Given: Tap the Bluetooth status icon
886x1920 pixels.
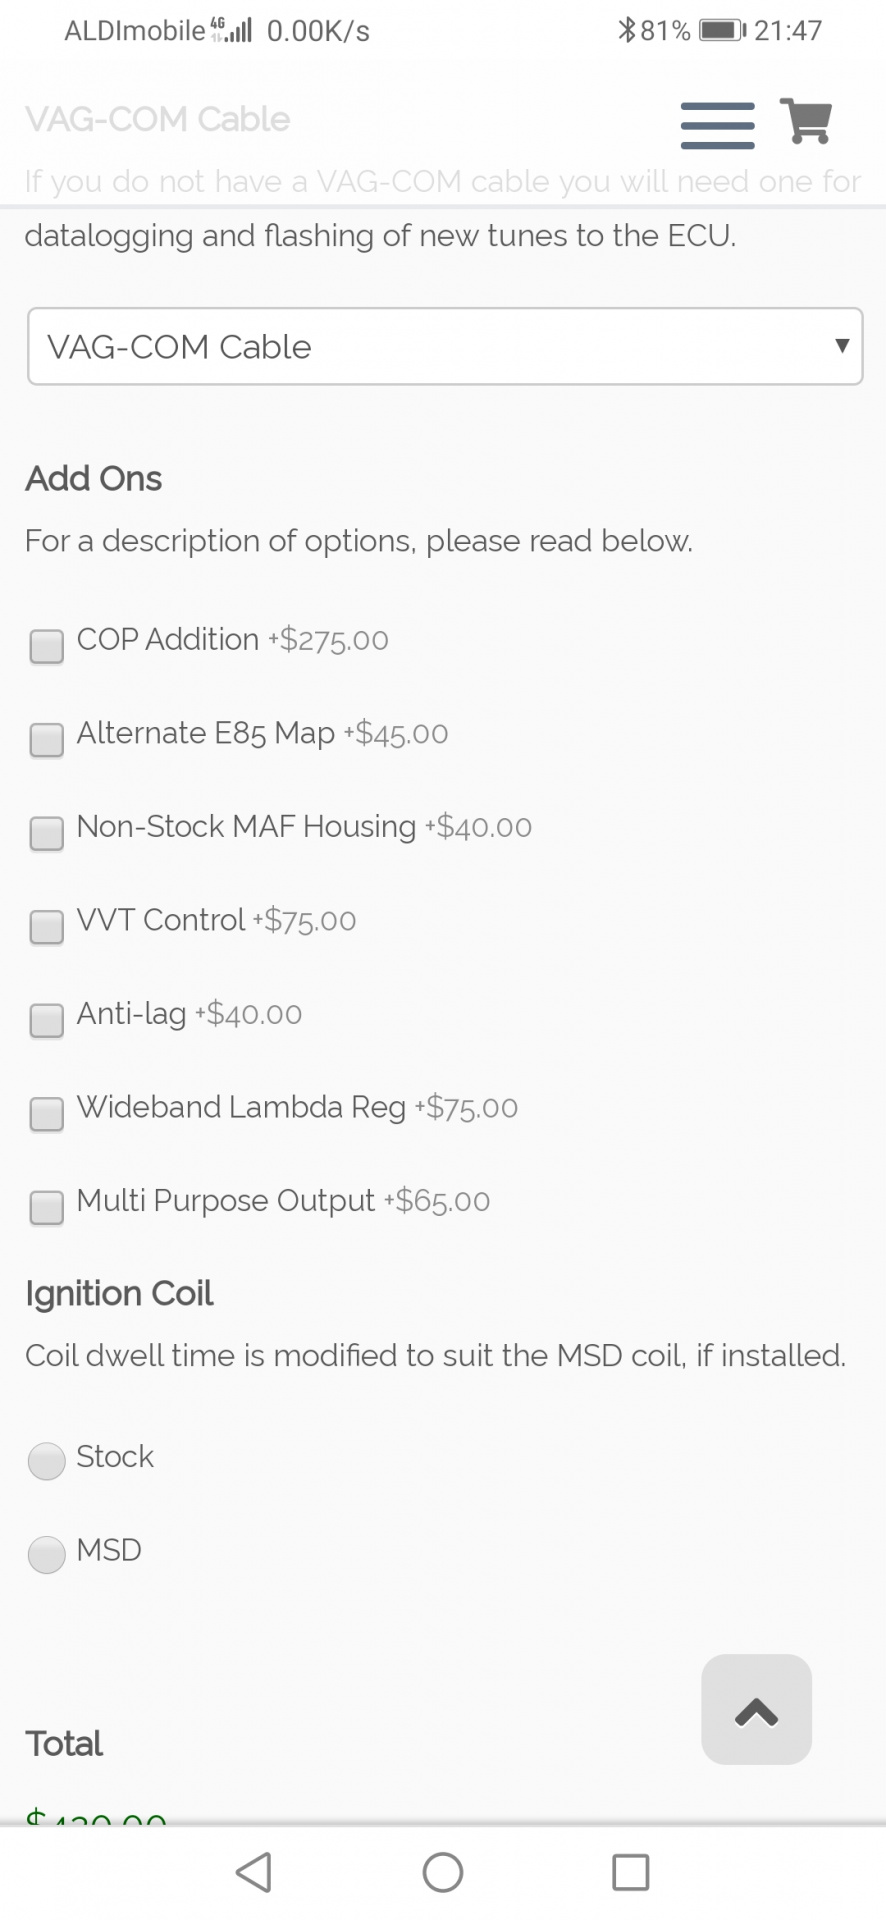Looking at the screenshot, I should [x=627, y=30].
